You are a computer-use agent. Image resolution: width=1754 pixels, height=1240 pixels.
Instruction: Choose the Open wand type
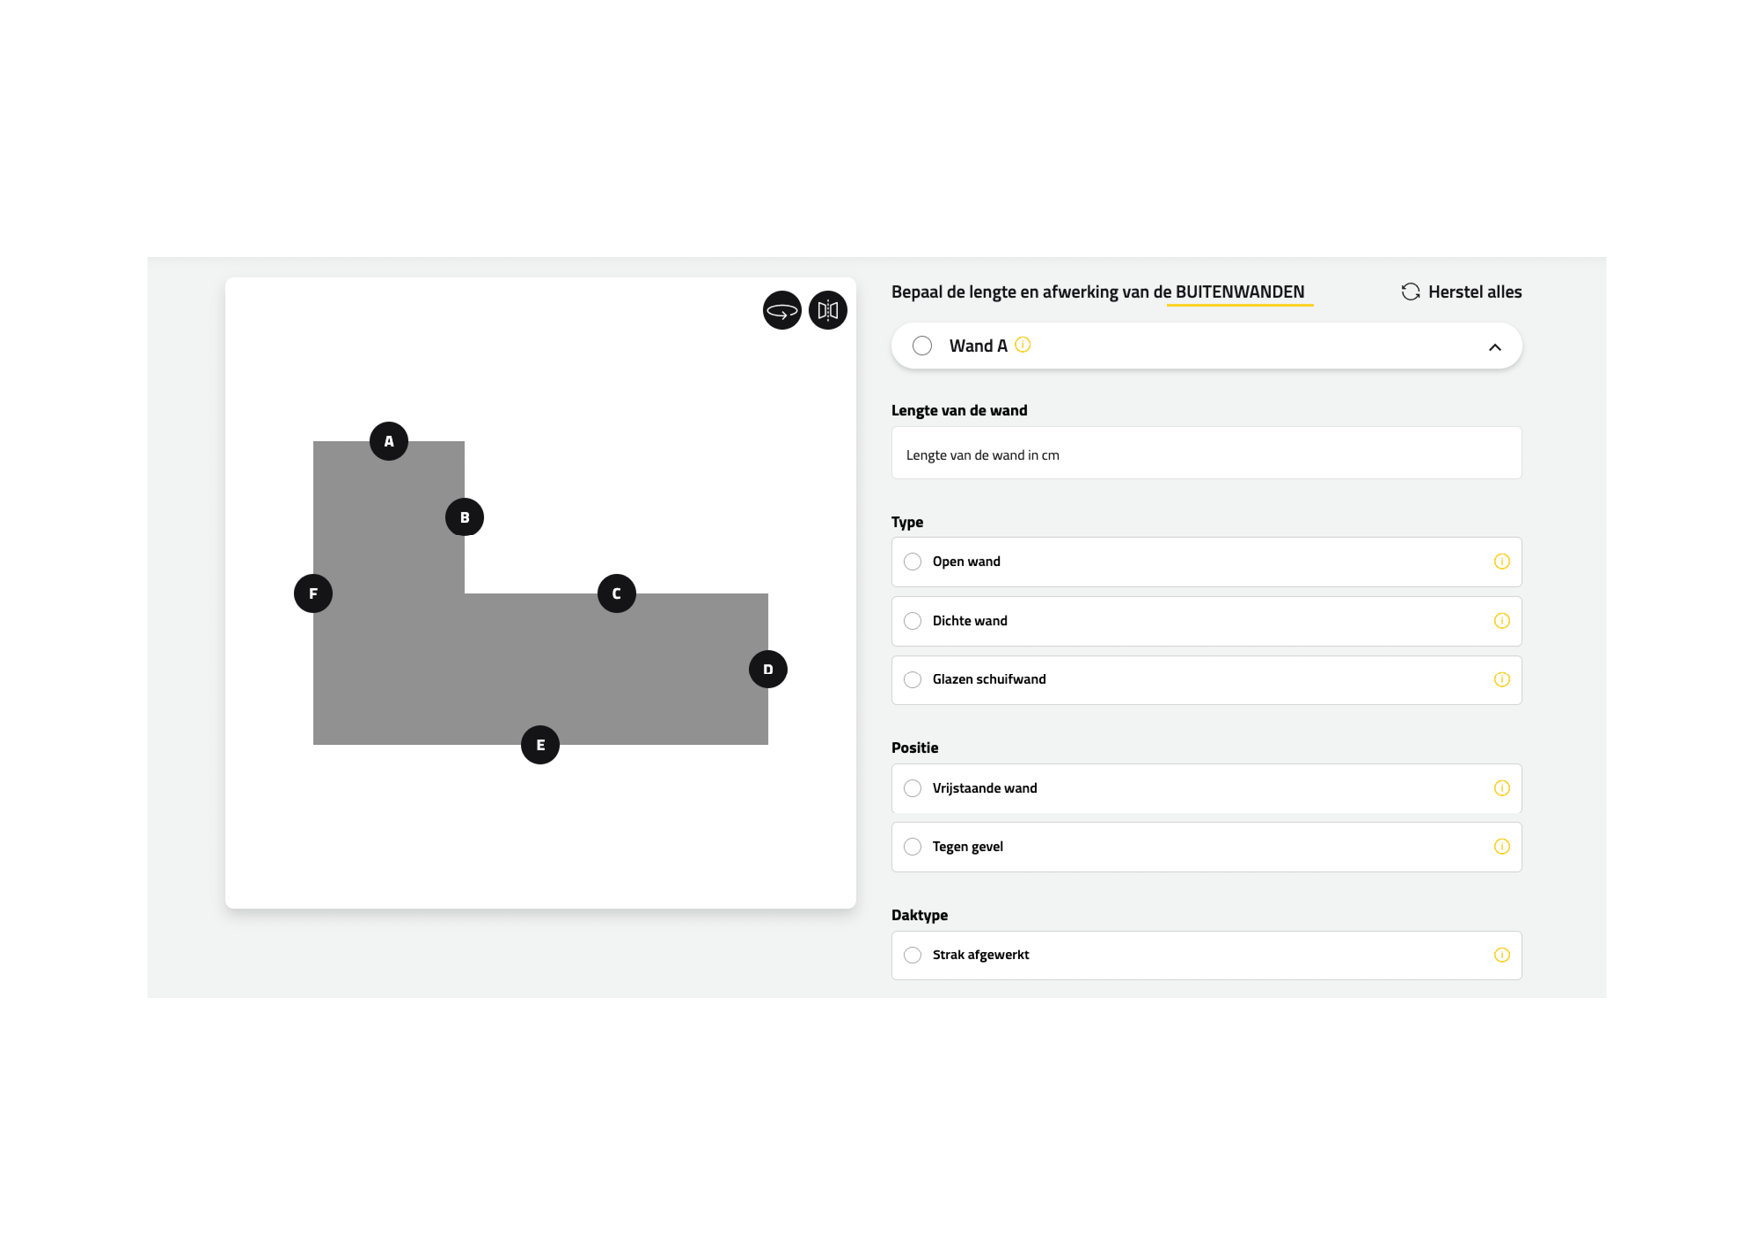click(x=912, y=562)
